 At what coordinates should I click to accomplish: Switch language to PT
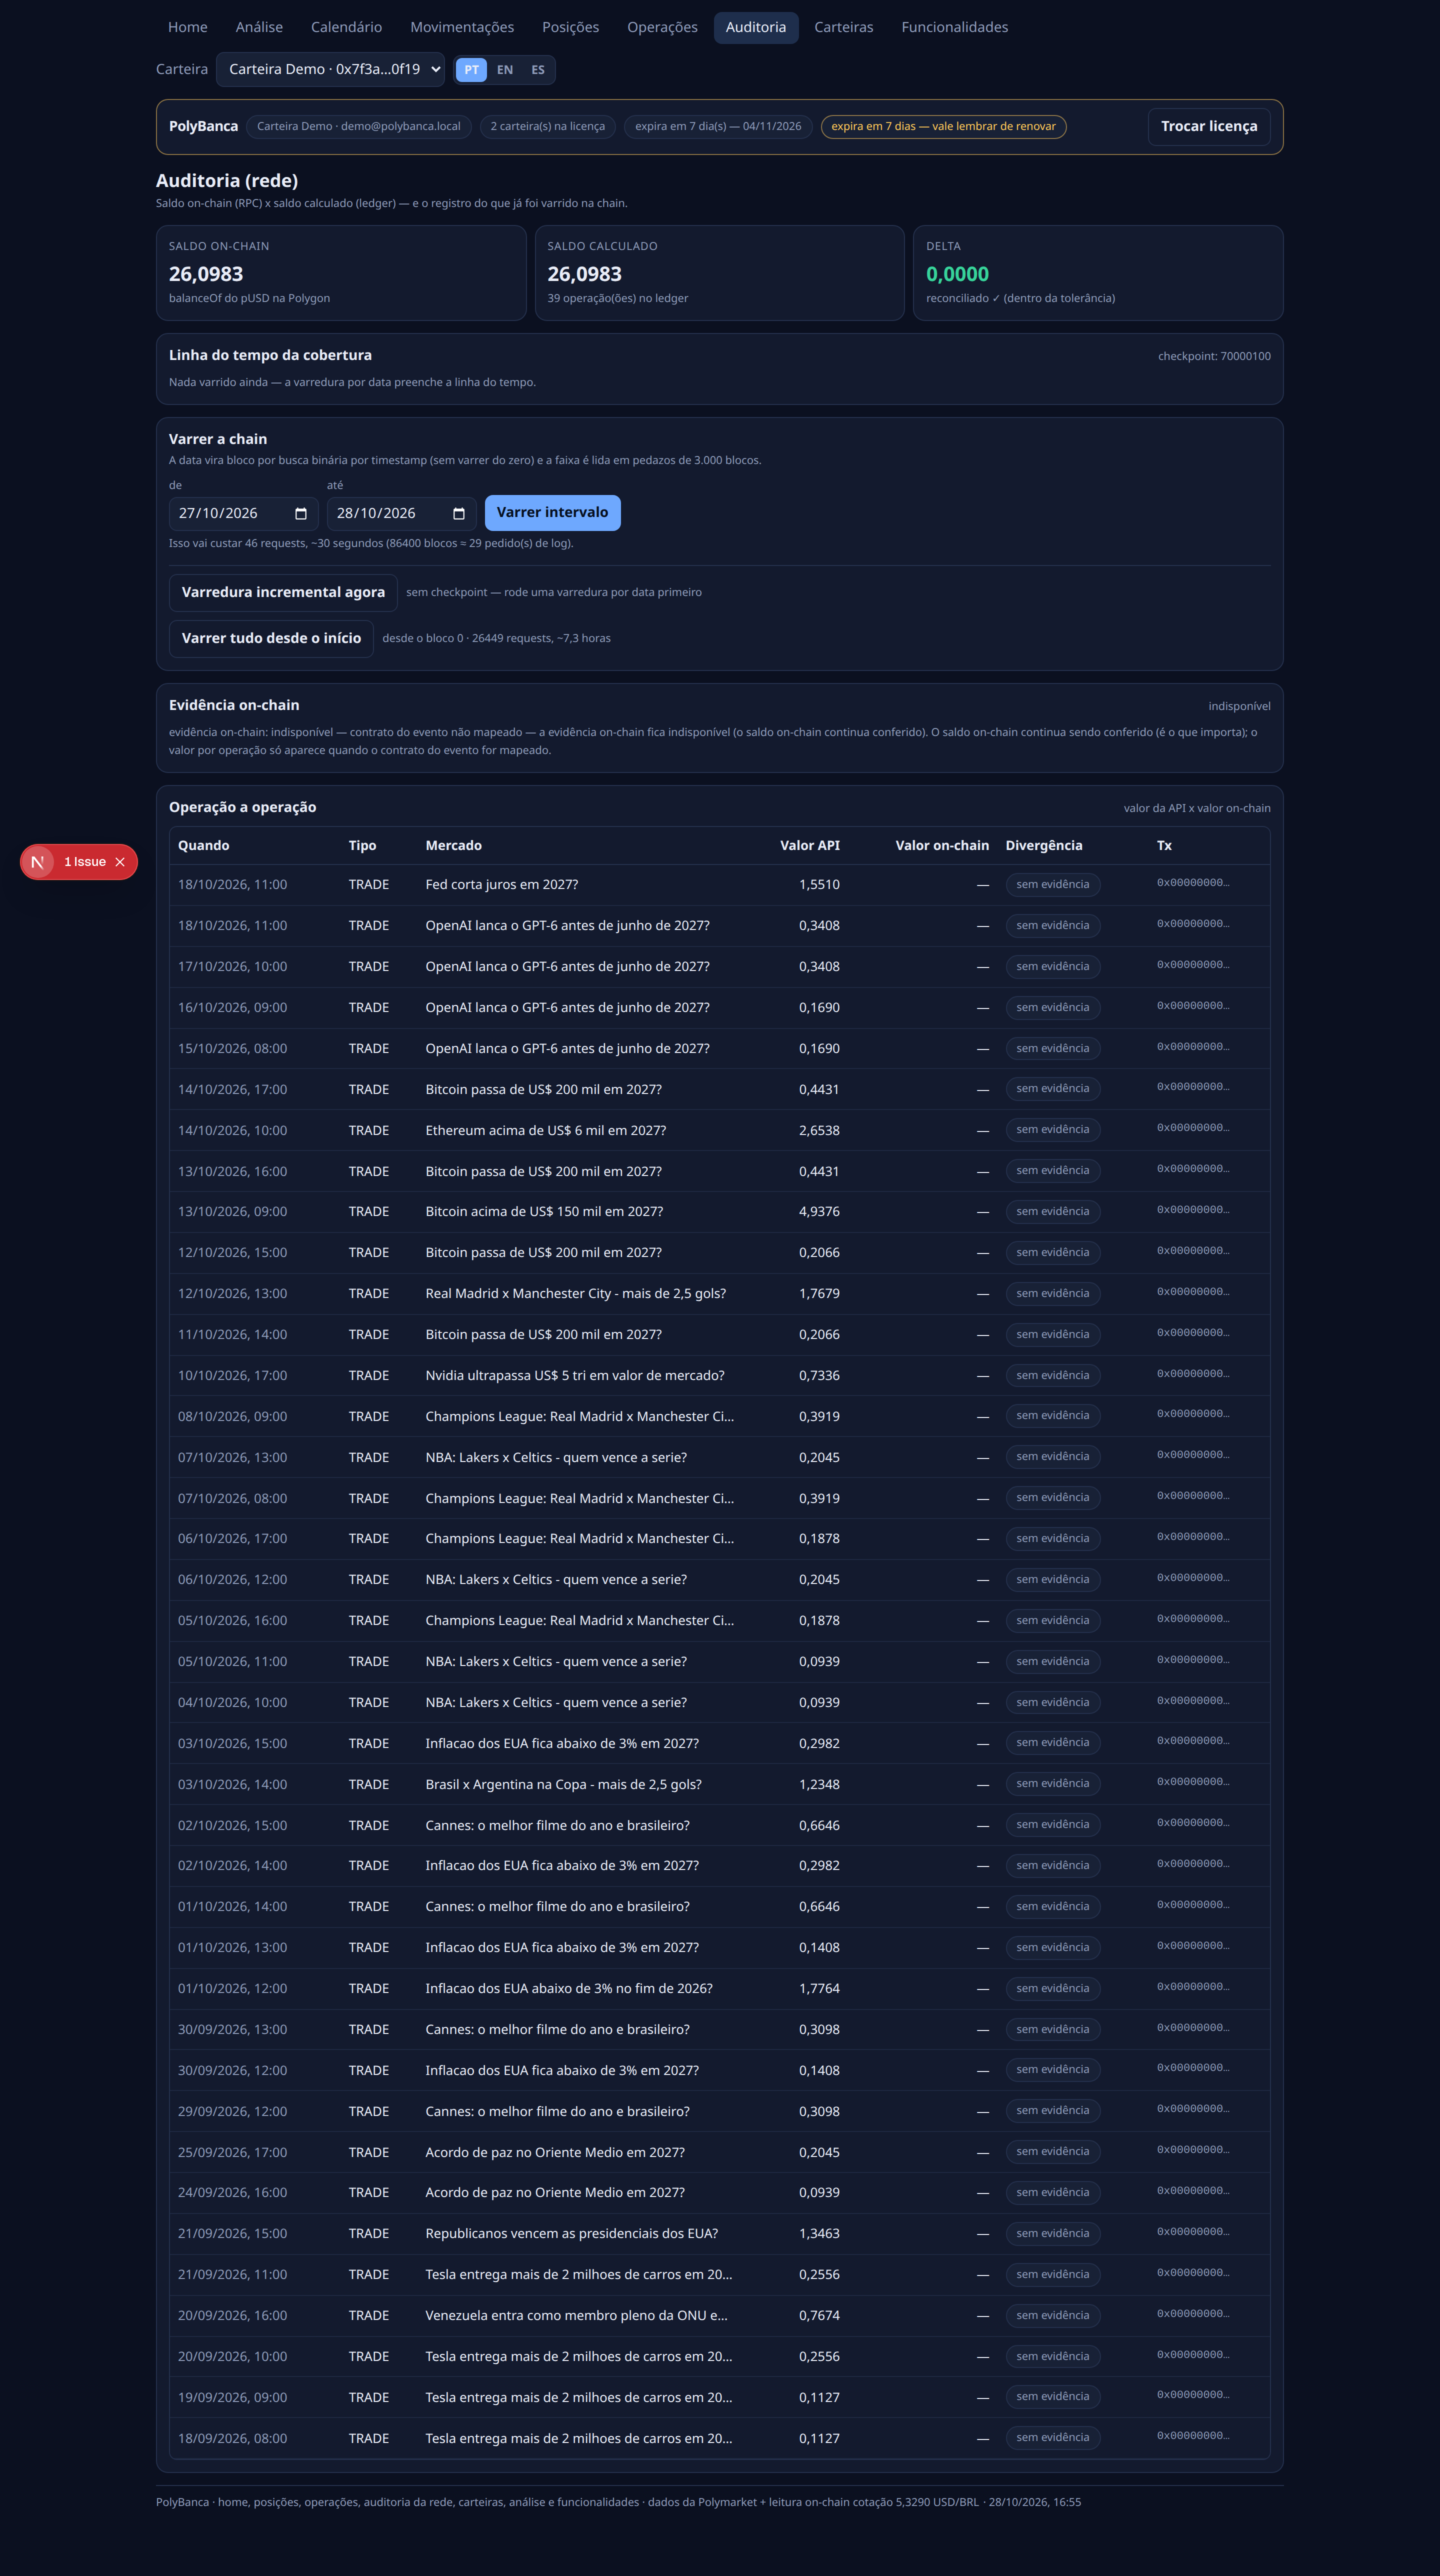(x=471, y=70)
